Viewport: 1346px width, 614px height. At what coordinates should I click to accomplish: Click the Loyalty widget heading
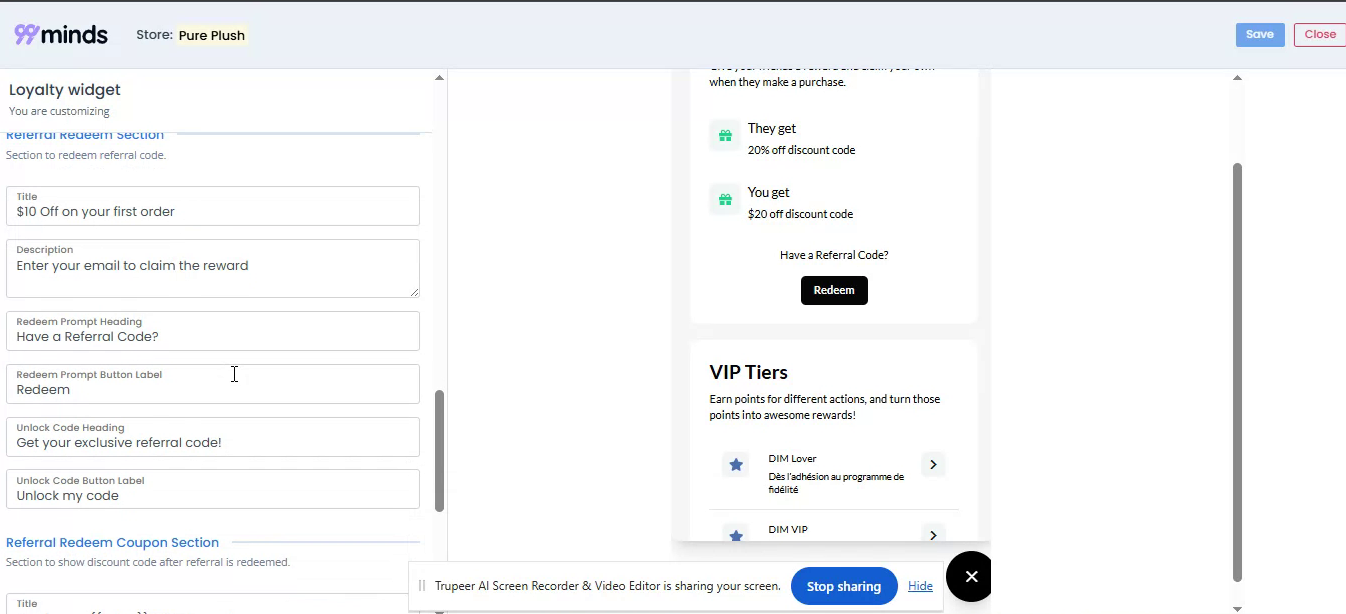click(65, 90)
